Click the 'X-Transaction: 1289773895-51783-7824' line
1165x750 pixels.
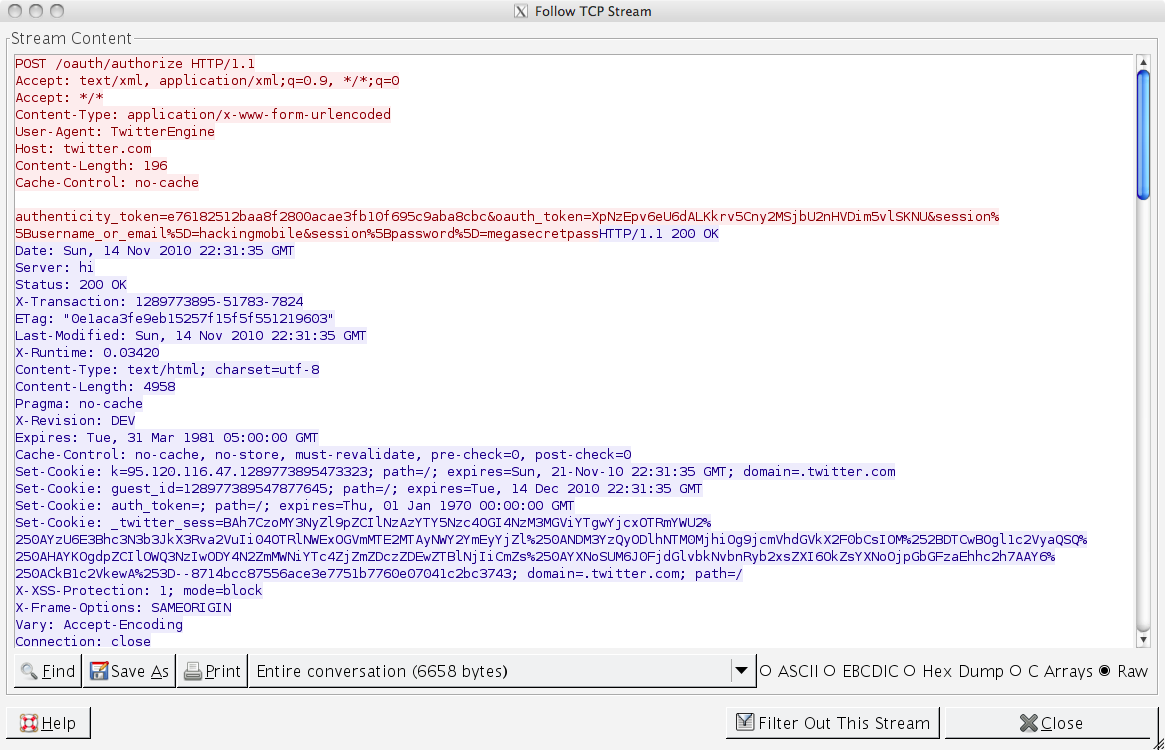159,302
